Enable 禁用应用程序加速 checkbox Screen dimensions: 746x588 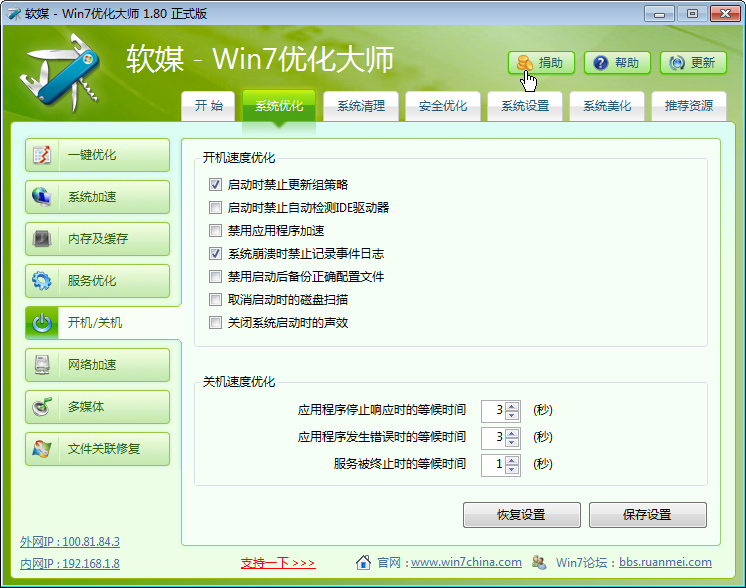tap(215, 231)
